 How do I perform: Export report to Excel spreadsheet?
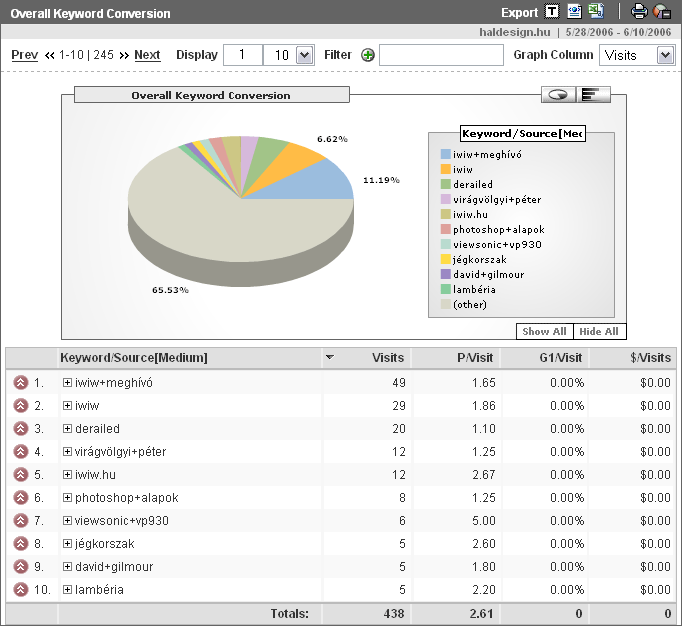pyautogui.click(x=596, y=12)
